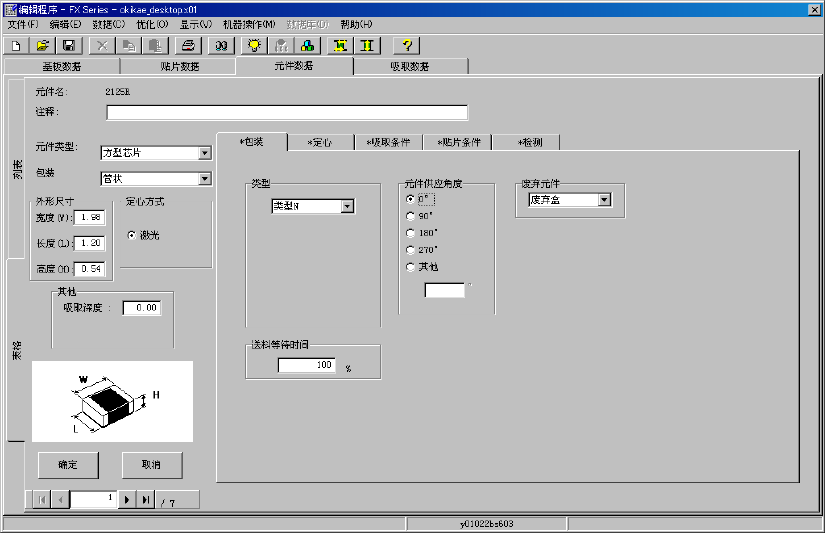Select the 270° supply angle option
The width and height of the screenshot is (825, 533).
click(410, 249)
